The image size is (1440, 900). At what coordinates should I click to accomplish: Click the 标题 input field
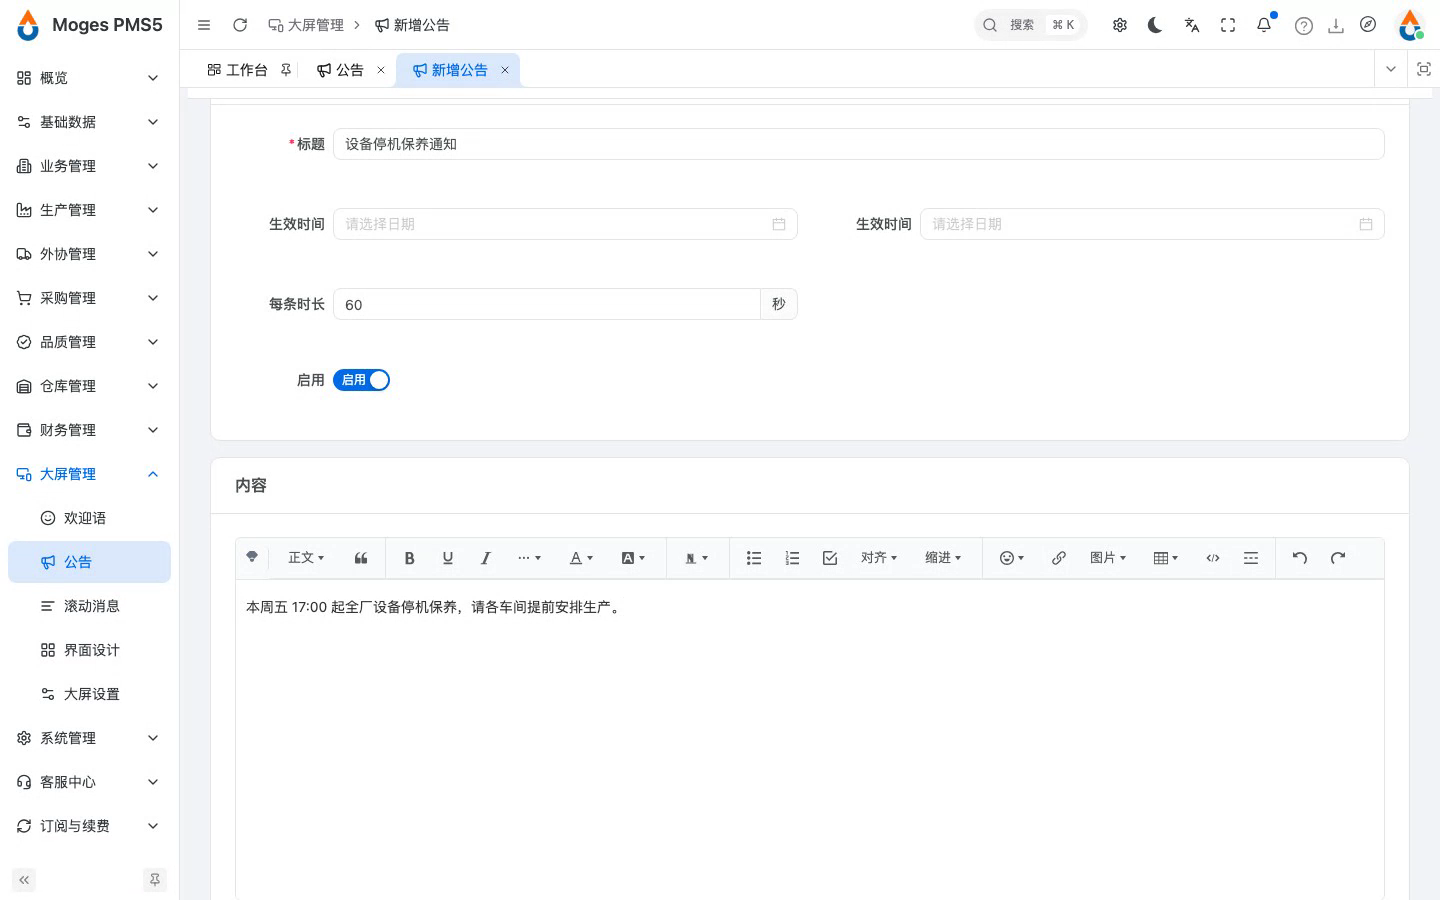pyautogui.click(x=859, y=144)
